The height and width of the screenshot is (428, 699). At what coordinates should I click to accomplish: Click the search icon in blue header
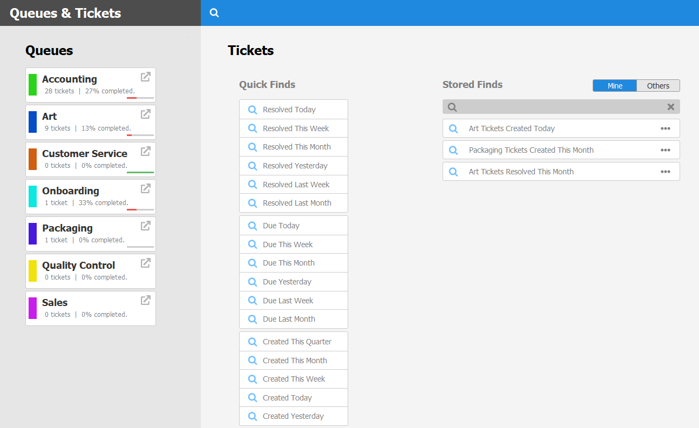(214, 13)
